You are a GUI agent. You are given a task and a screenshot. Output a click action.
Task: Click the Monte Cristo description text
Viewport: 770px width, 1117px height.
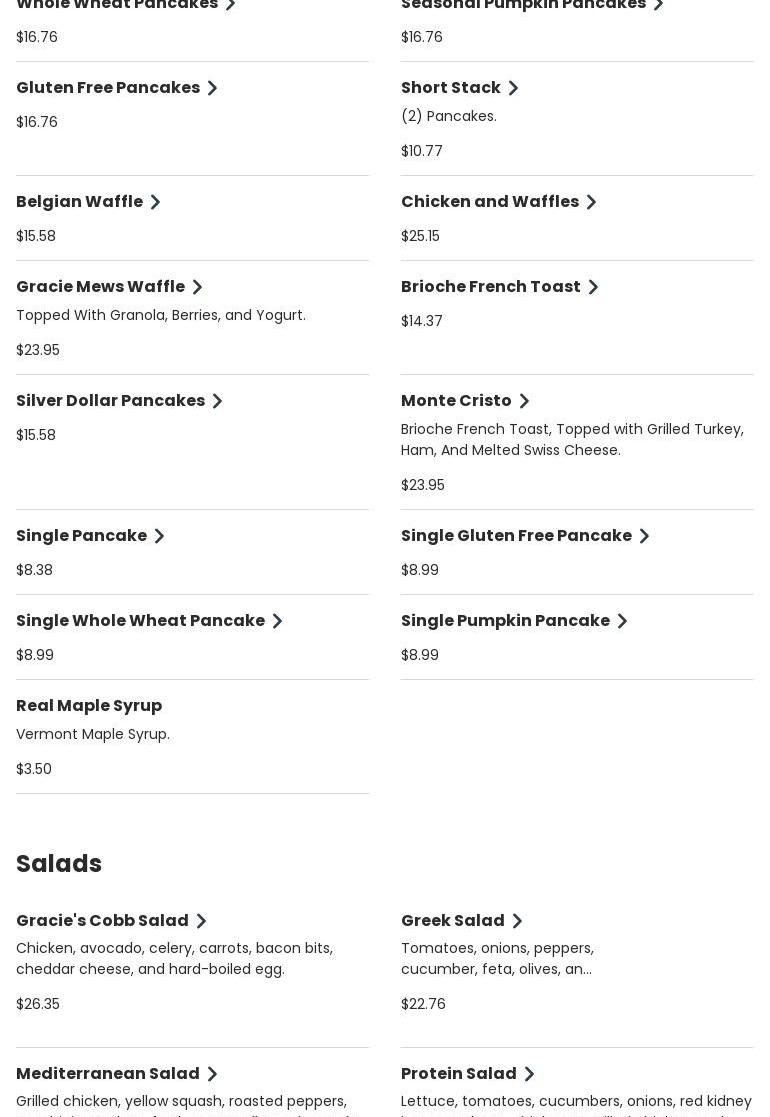tap(572, 439)
